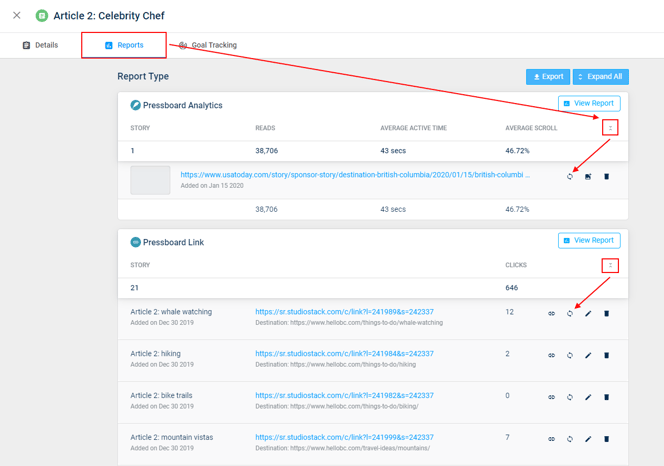The image size is (664, 466).
Task: Edit the mountain vistas link
Action: (588, 439)
